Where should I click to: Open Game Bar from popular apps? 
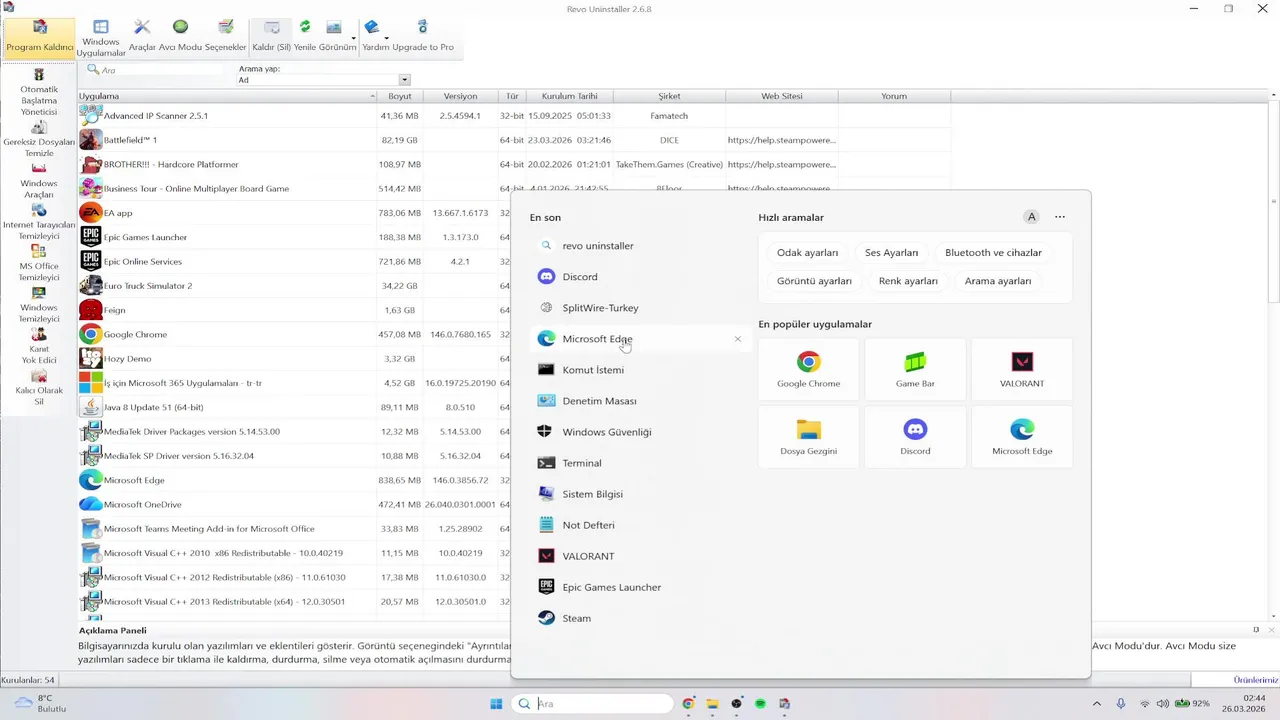915,369
